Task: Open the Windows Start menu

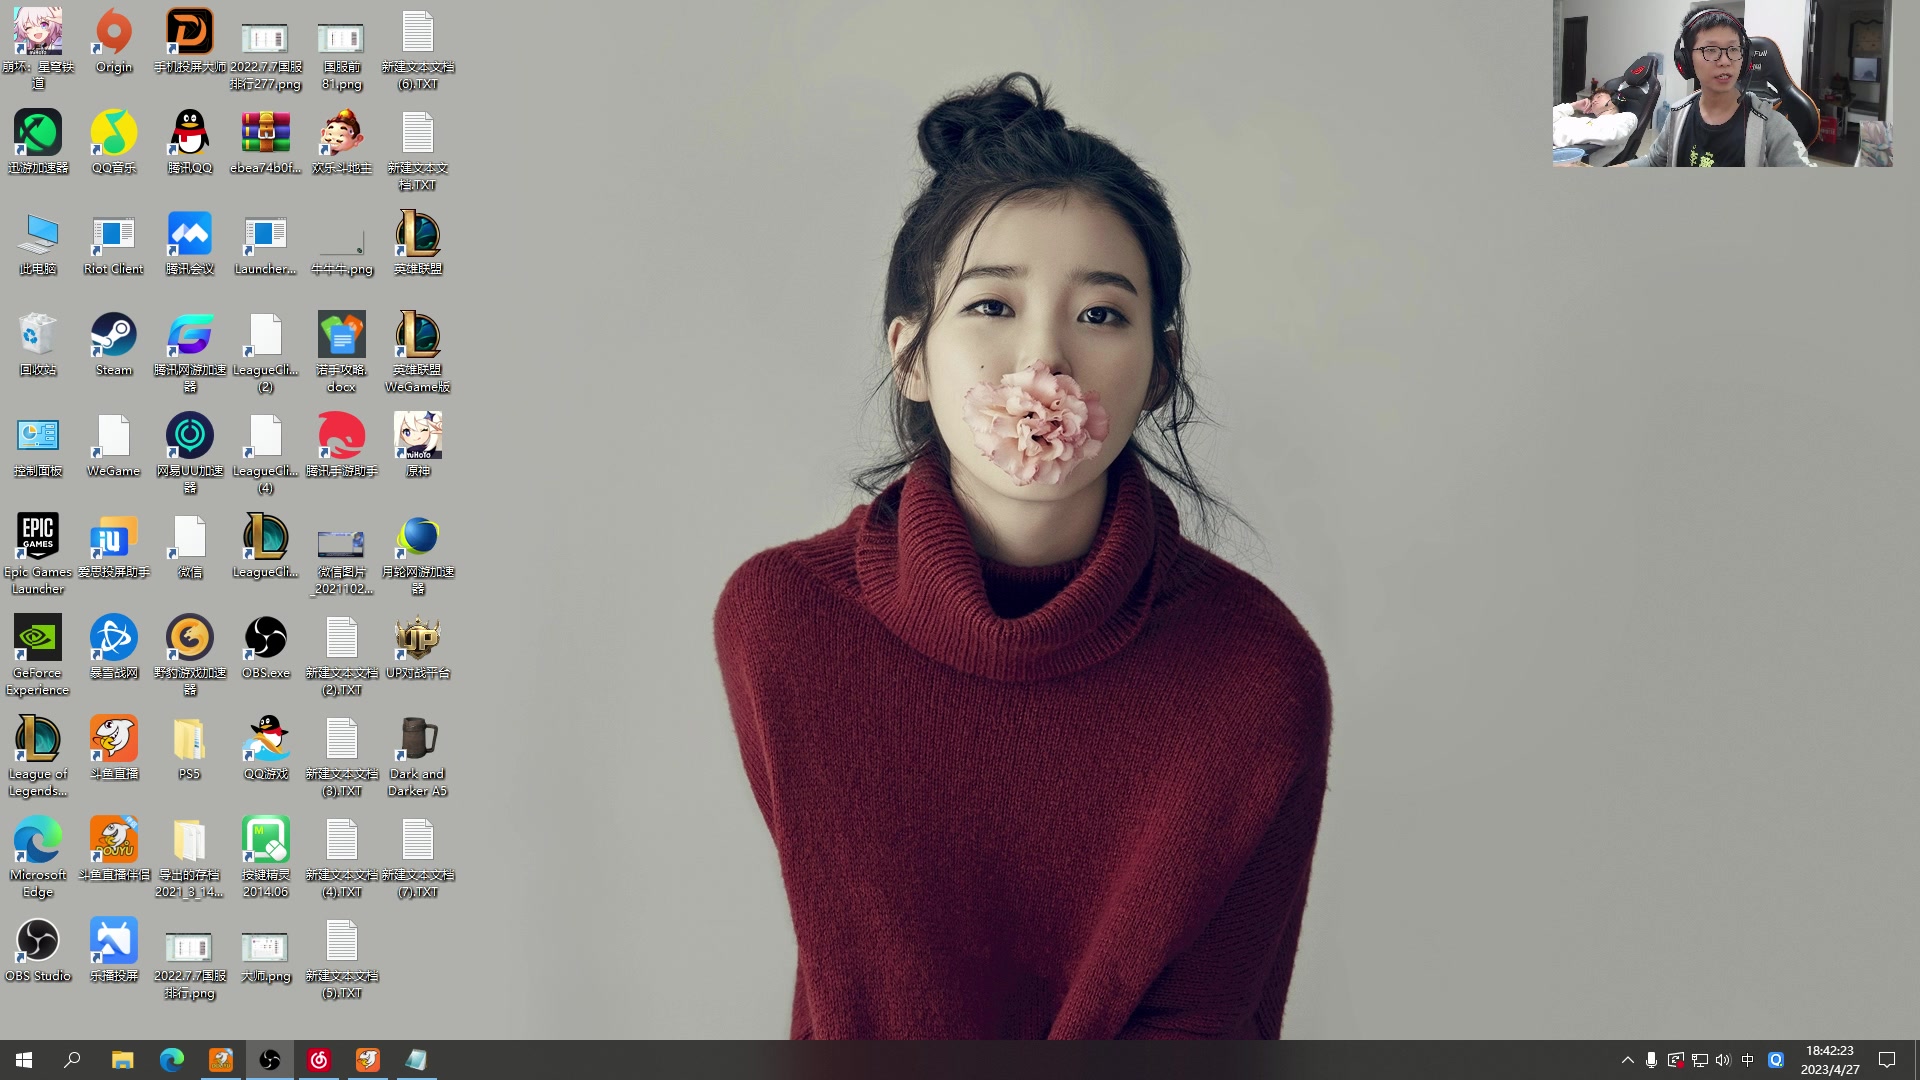Action: (x=24, y=1060)
